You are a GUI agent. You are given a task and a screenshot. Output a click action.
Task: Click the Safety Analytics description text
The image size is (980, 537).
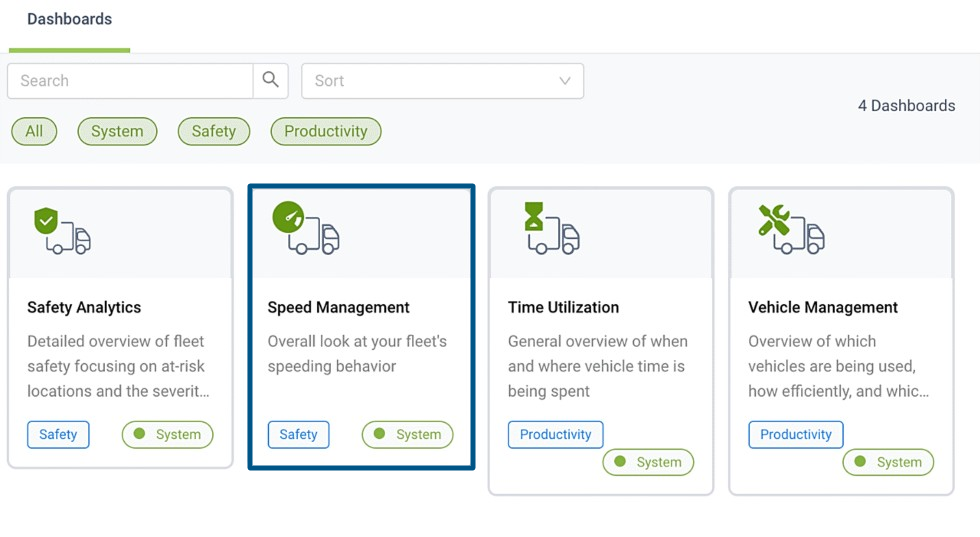click(118, 366)
